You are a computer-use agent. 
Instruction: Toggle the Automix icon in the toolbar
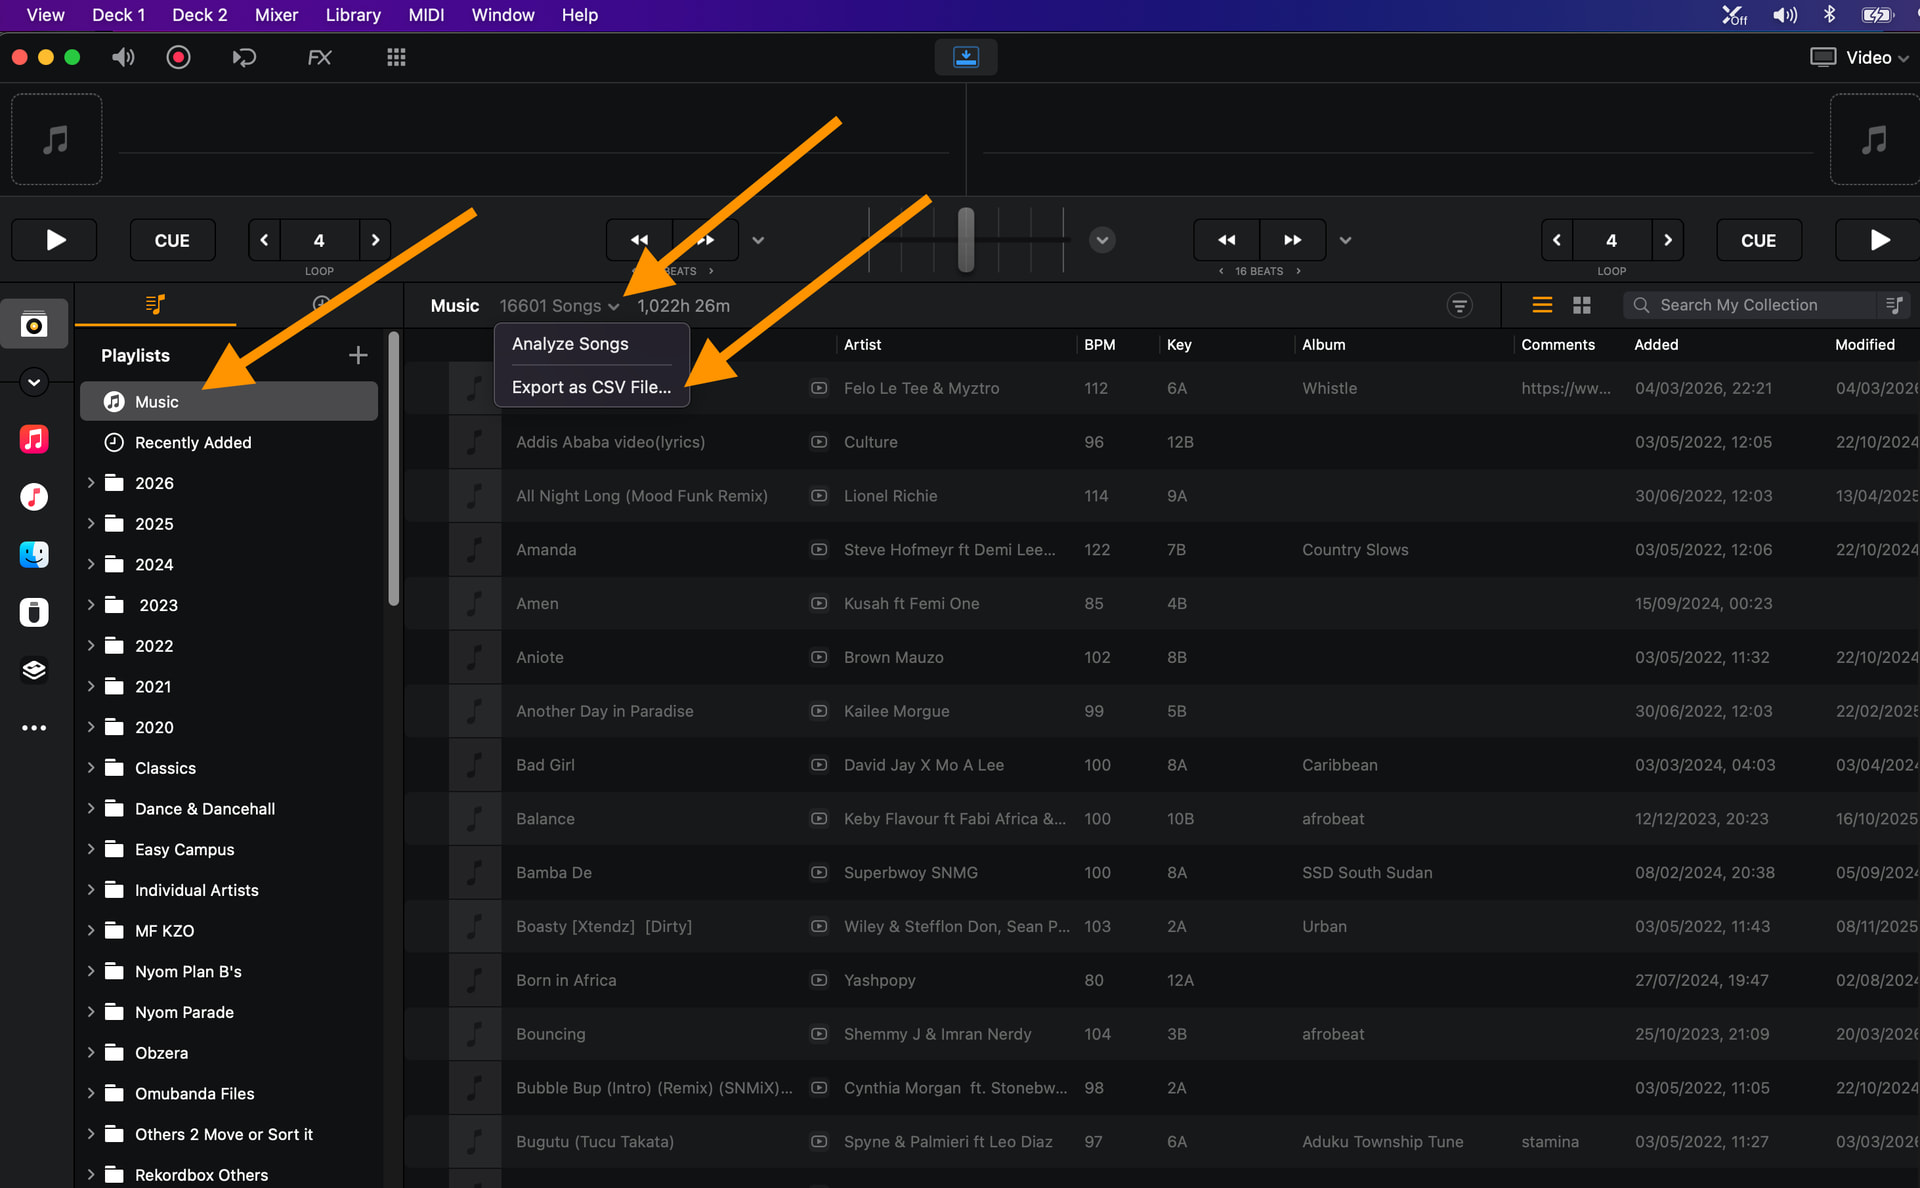244,57
